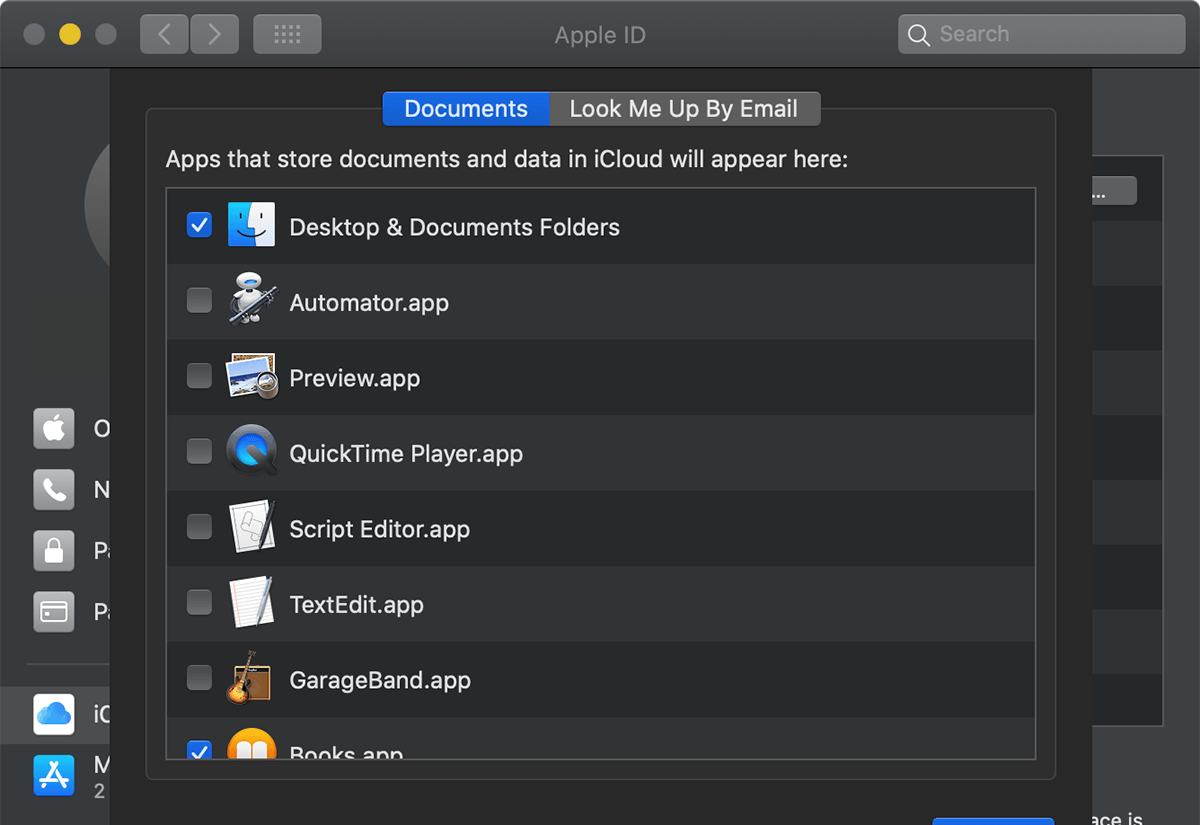Image resolution: width=1200 pixels, height=825 pixels.
Task: Click the Preview app icon
Action: tap(251, 377)
